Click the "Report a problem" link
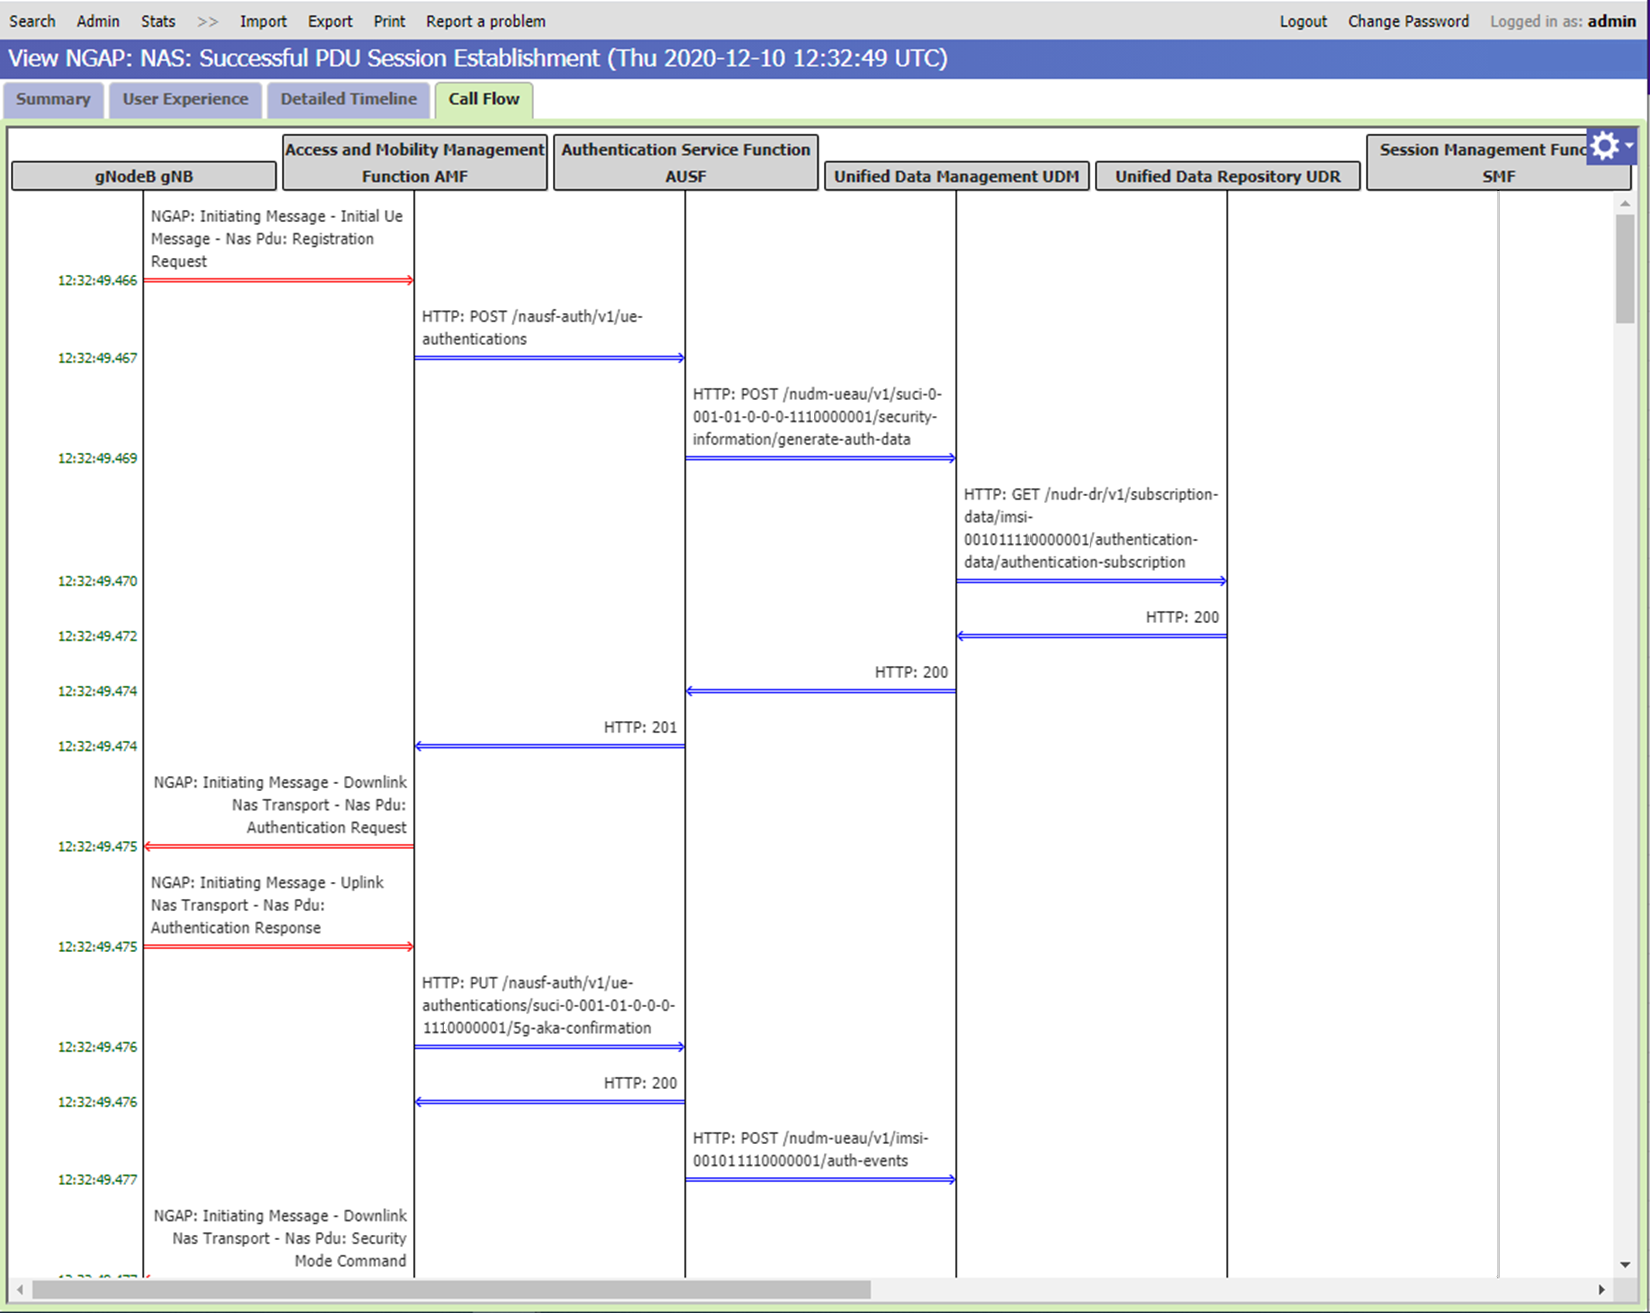 (485, 20)
